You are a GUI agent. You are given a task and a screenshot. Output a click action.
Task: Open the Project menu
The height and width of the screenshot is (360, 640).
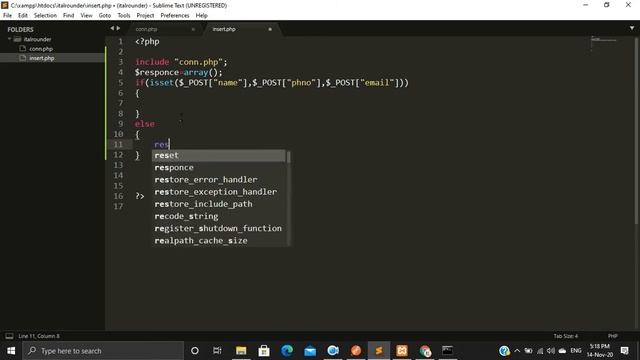[x=145, y=16]
